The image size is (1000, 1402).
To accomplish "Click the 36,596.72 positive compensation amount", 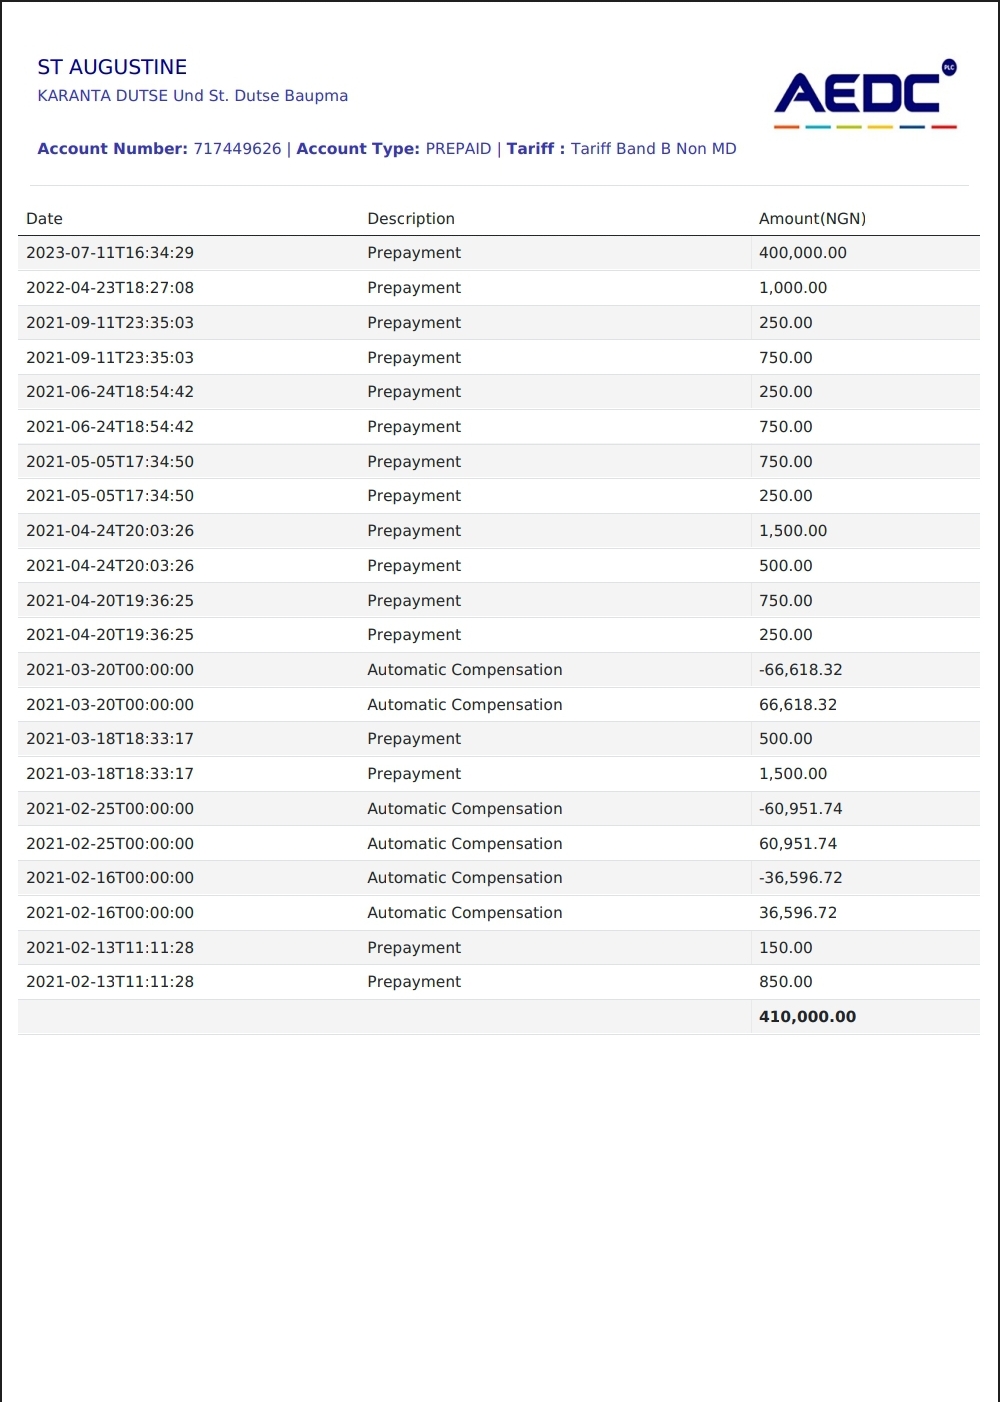I will (797, 913).
